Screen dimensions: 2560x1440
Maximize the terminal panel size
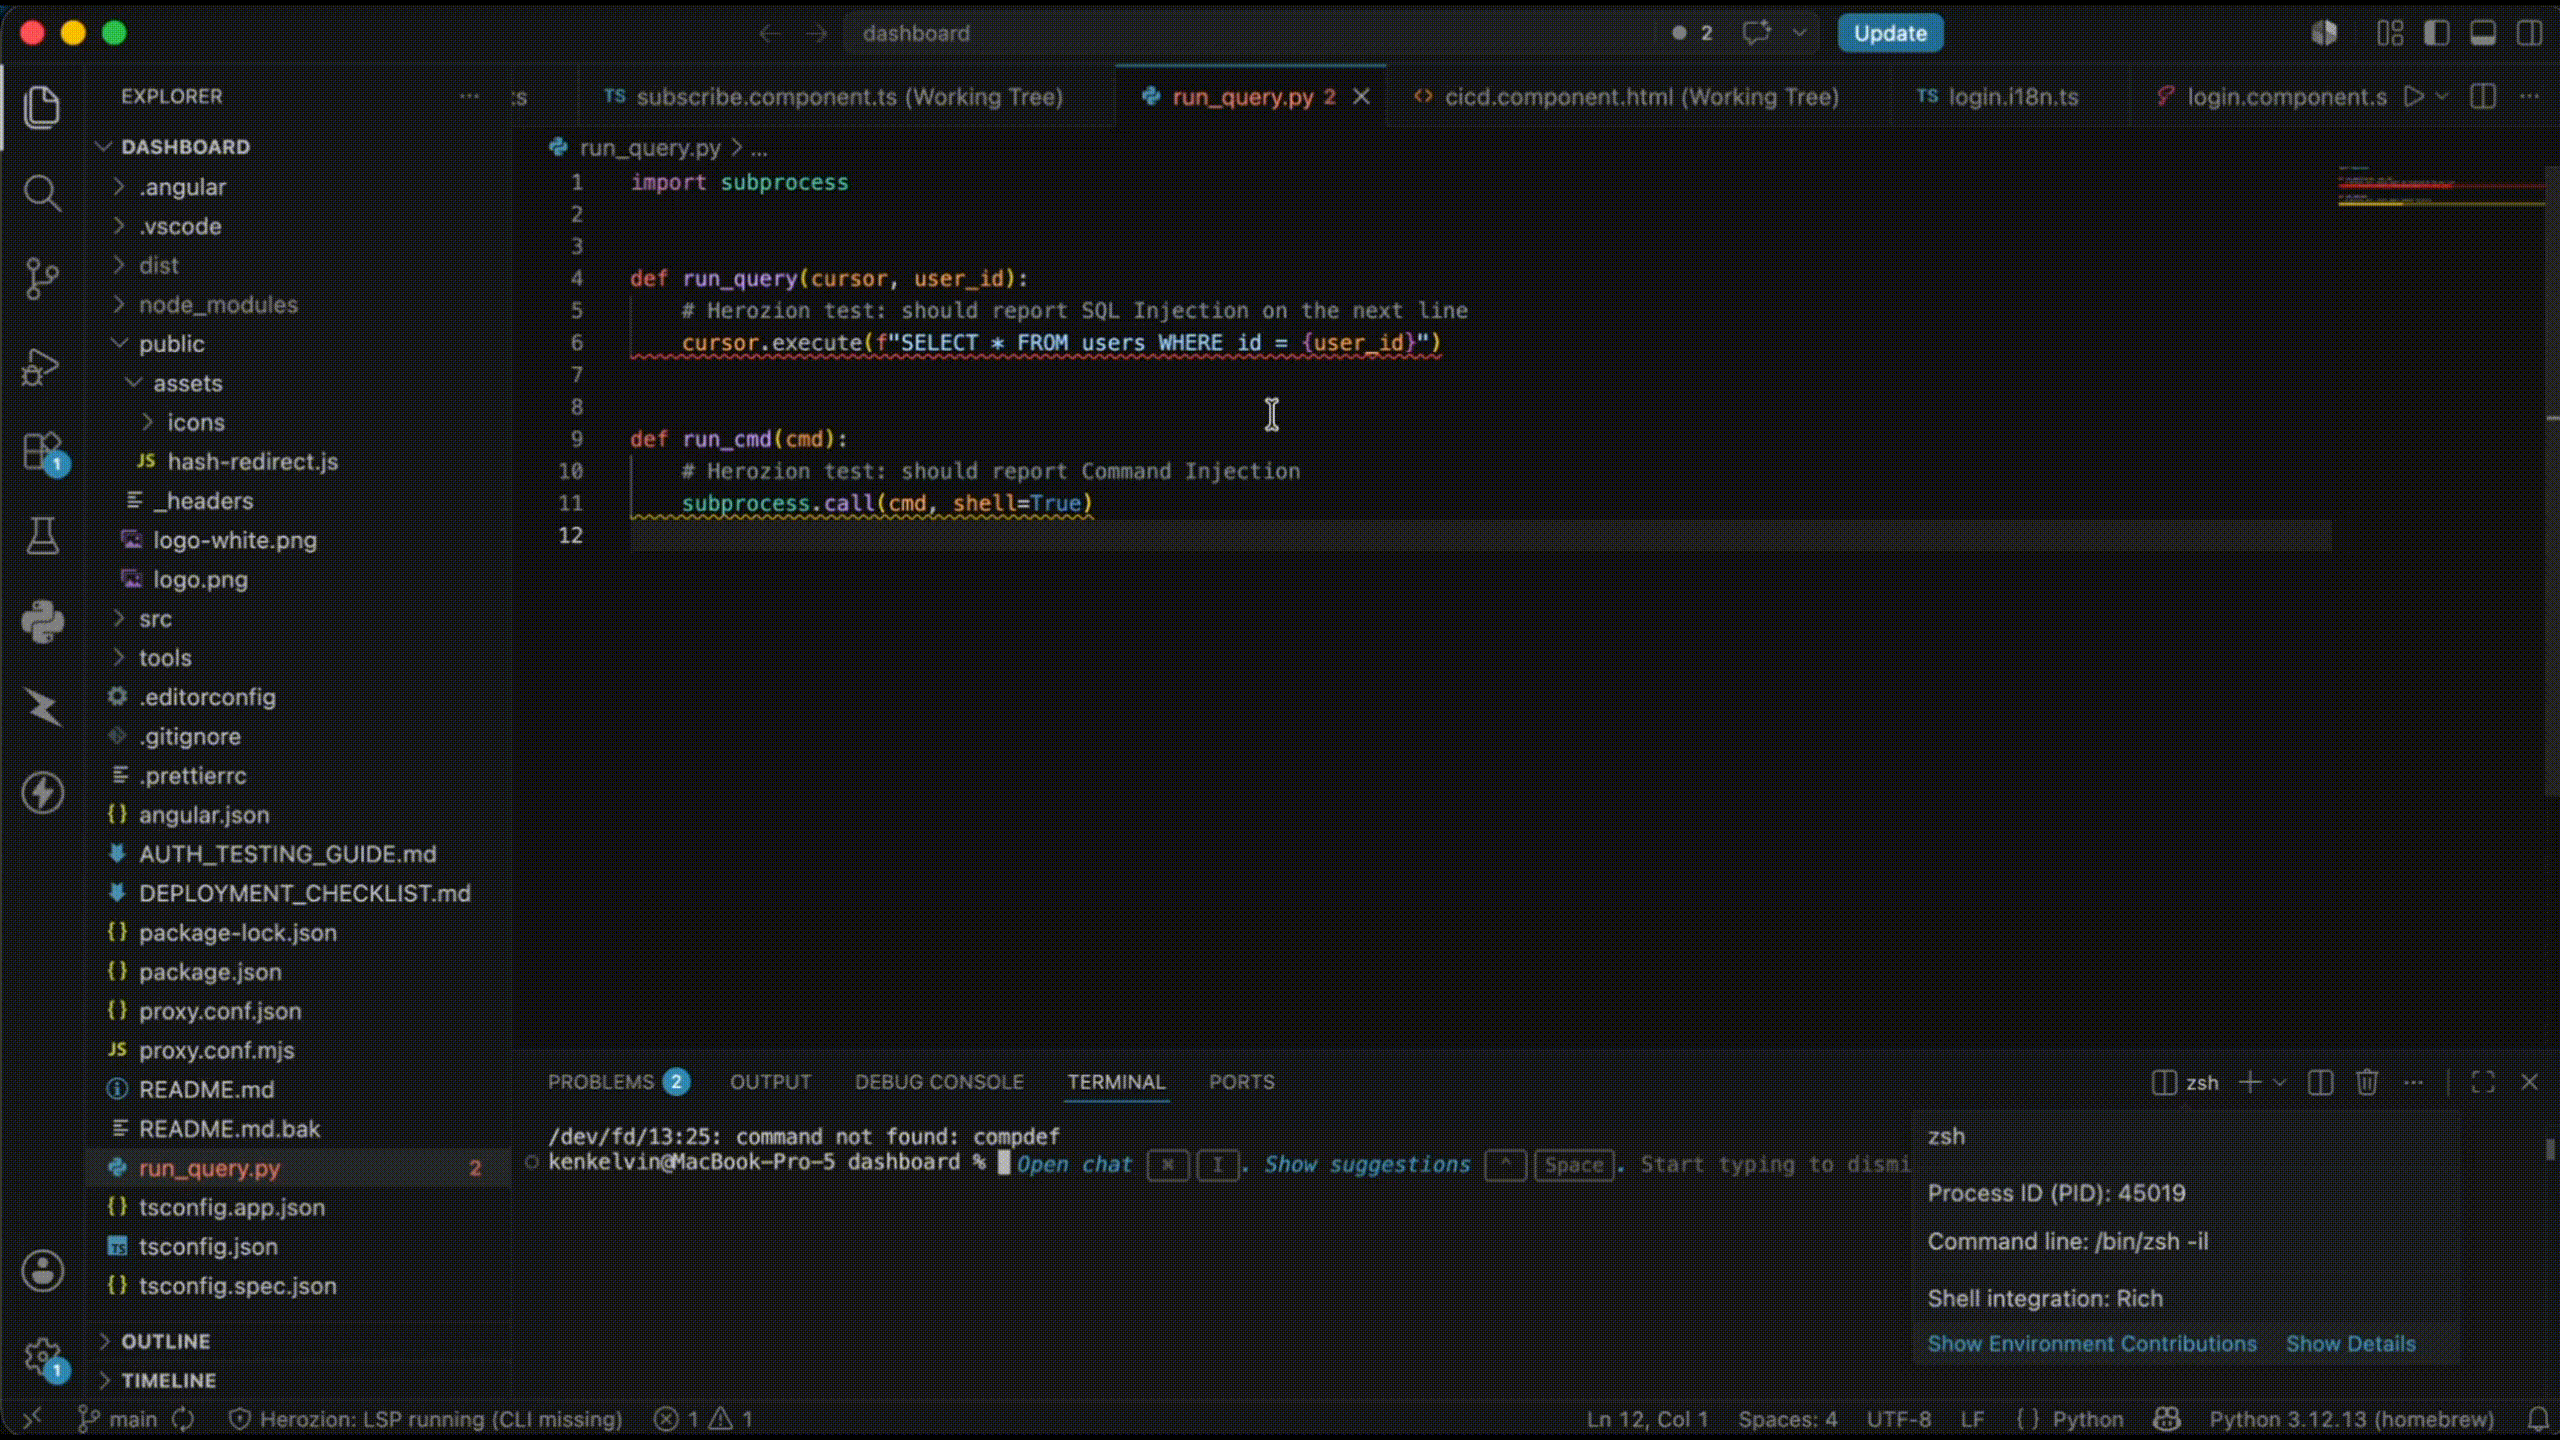pyautogui.click(x=2482, y=1082)
